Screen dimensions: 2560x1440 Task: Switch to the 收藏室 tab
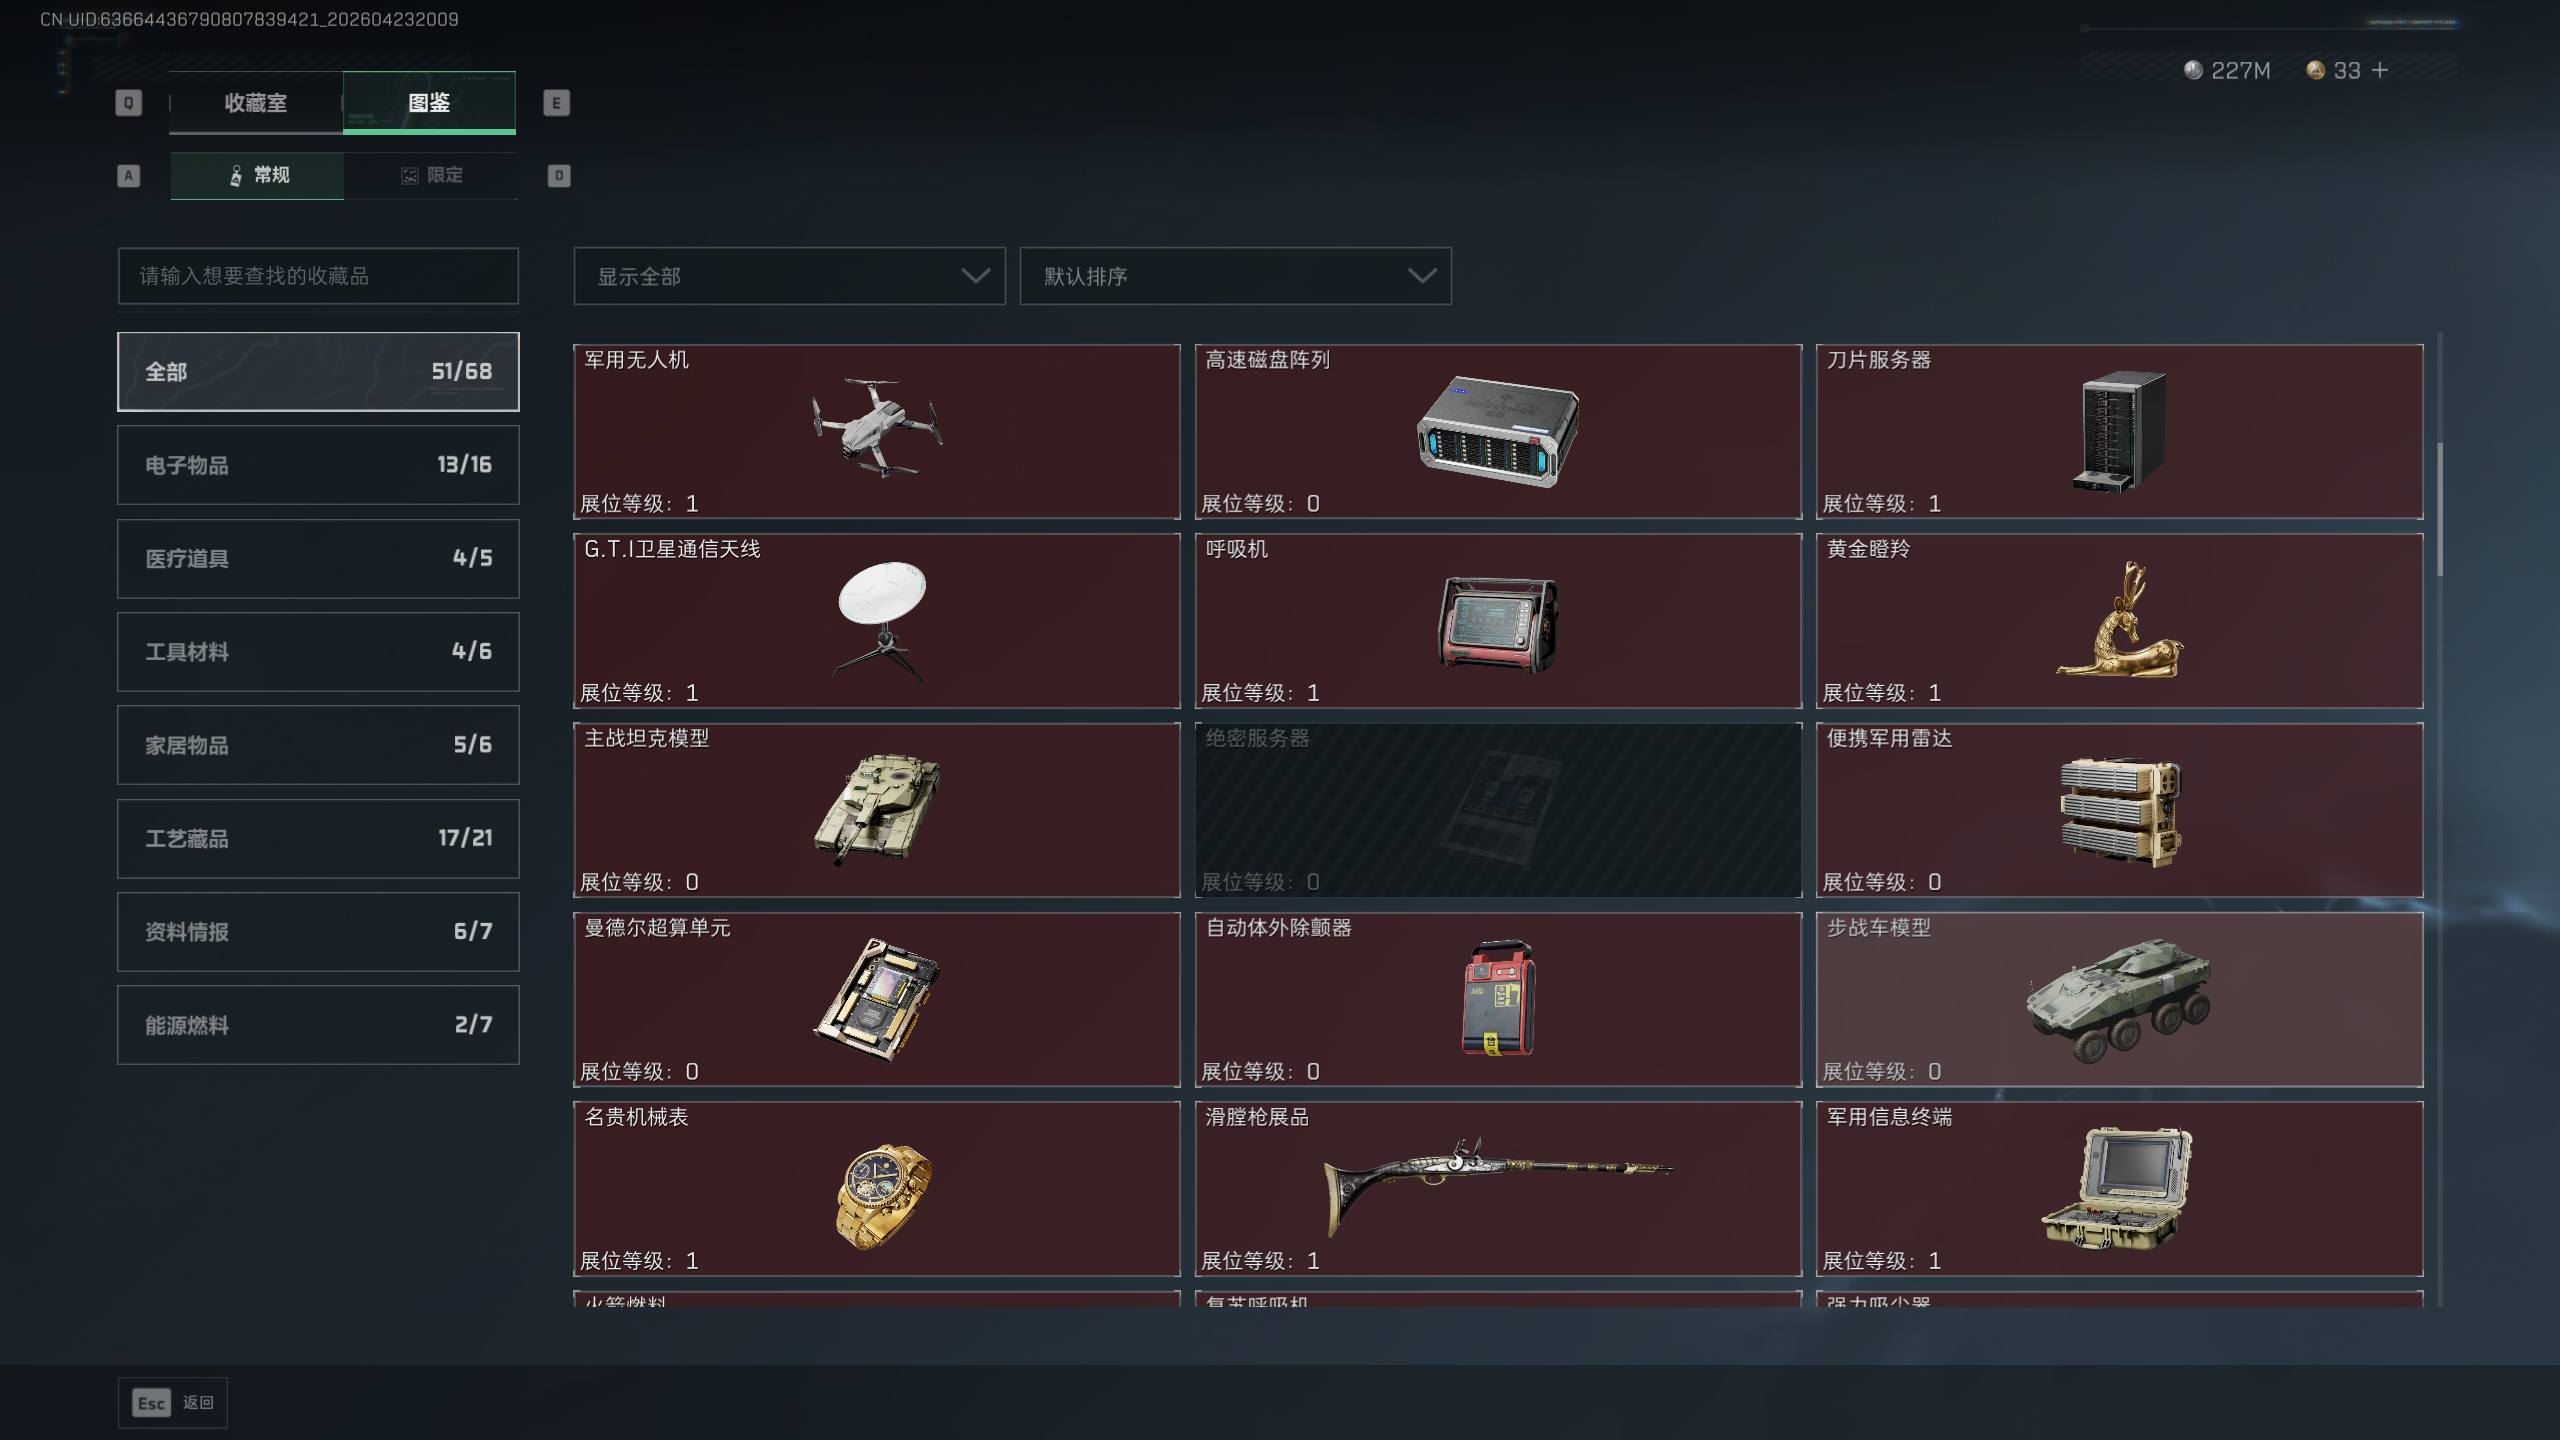click(256, 102)
